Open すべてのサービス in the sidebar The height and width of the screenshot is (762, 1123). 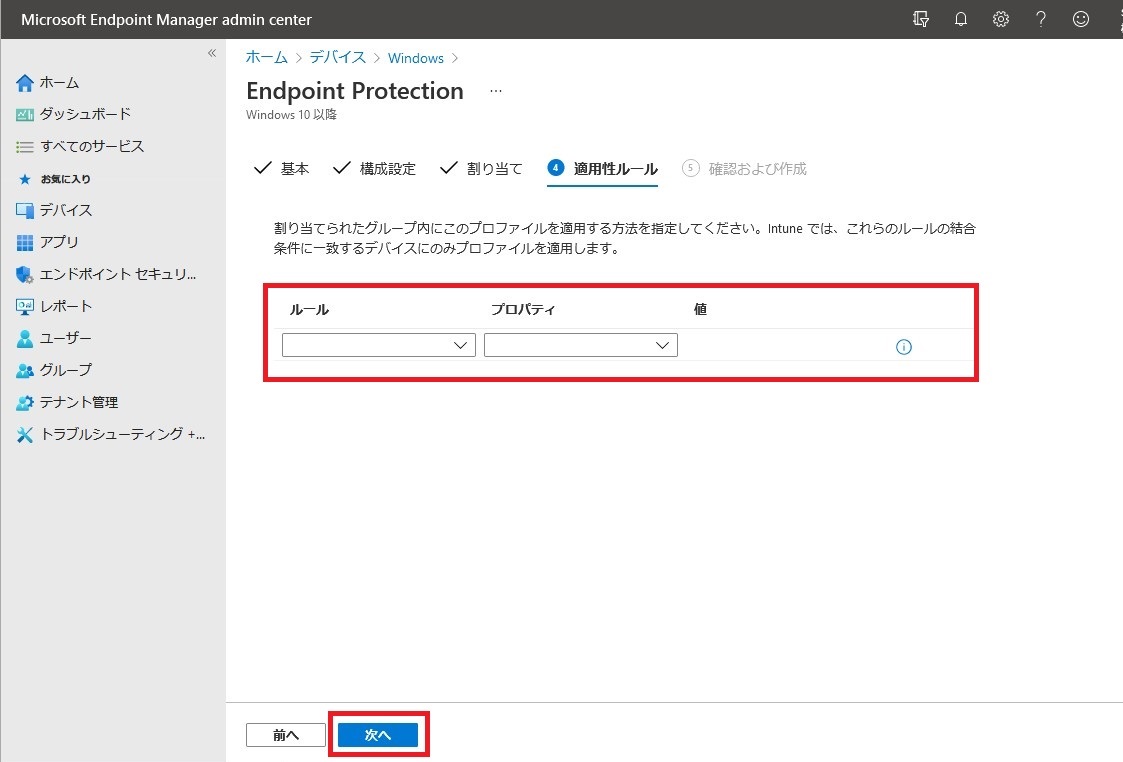(x=92, y=147)
